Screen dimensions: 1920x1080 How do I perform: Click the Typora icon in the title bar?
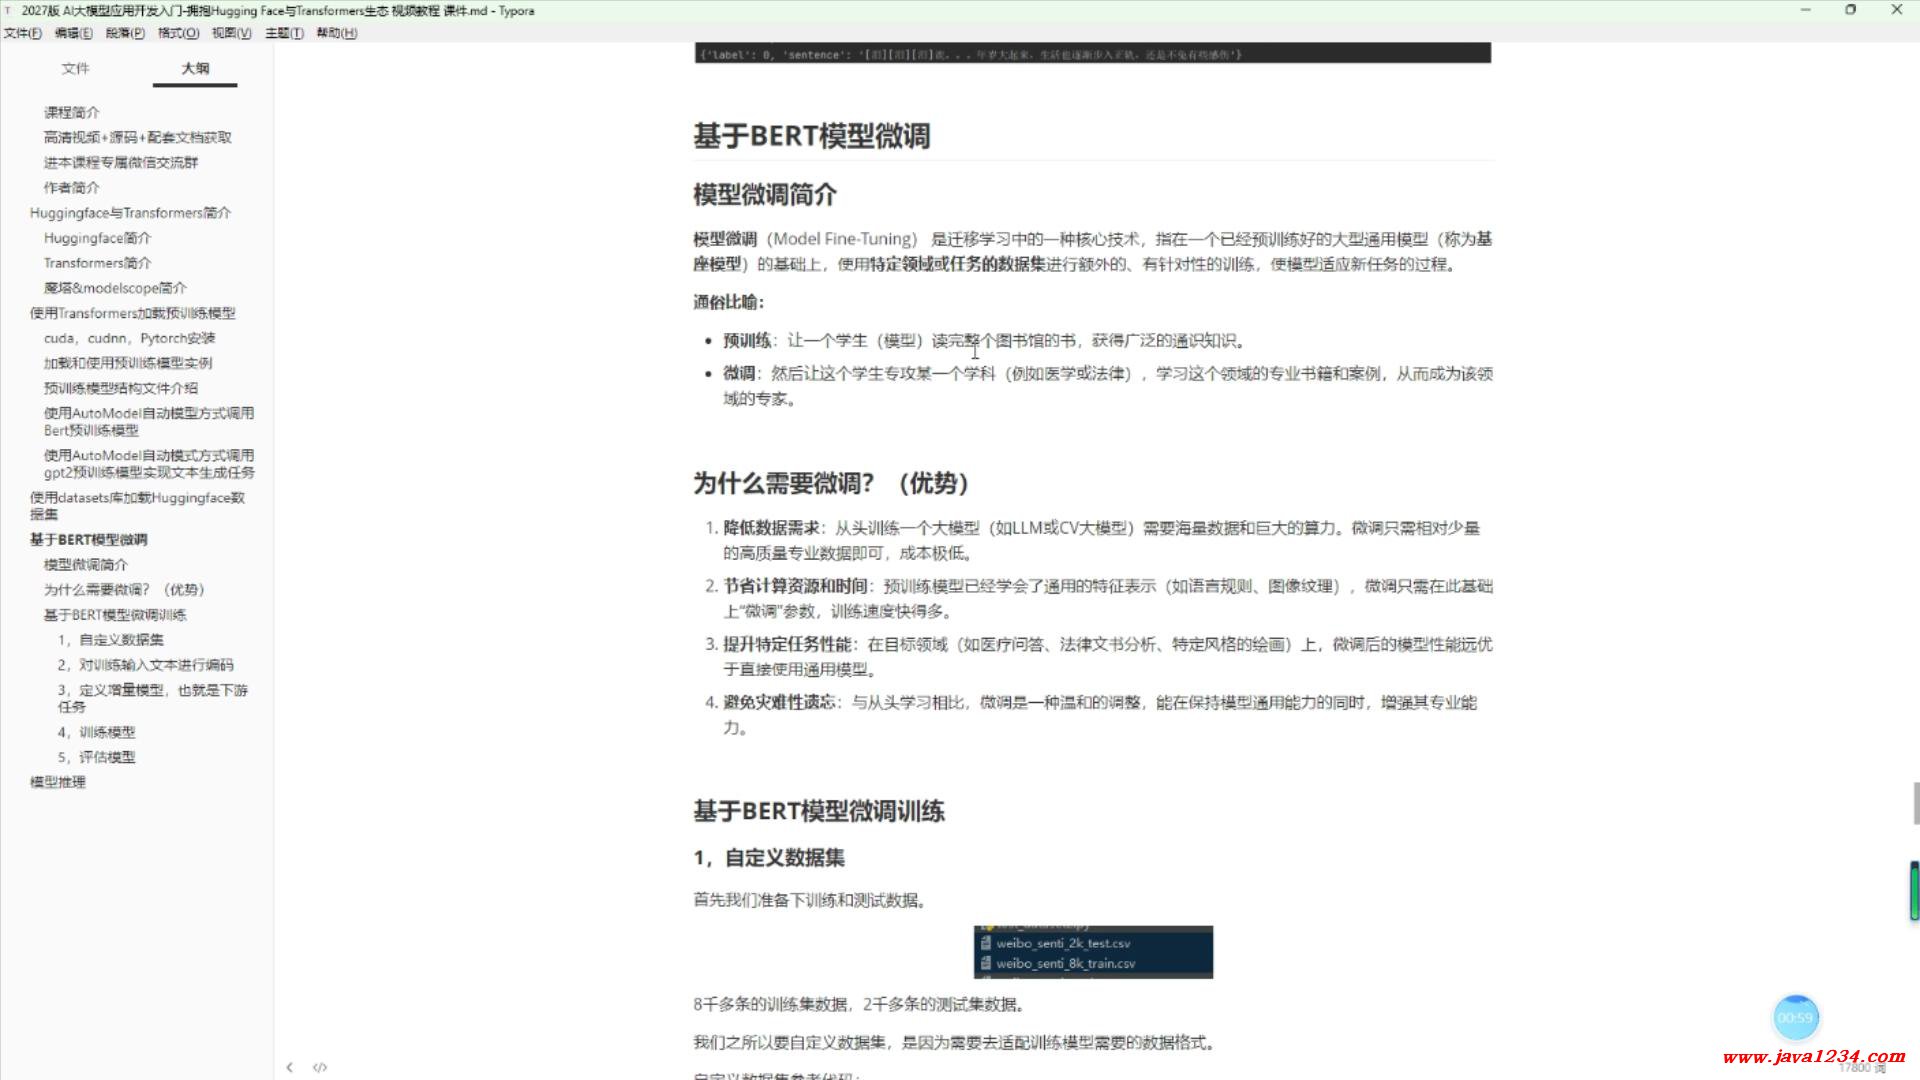click(11, 10)
